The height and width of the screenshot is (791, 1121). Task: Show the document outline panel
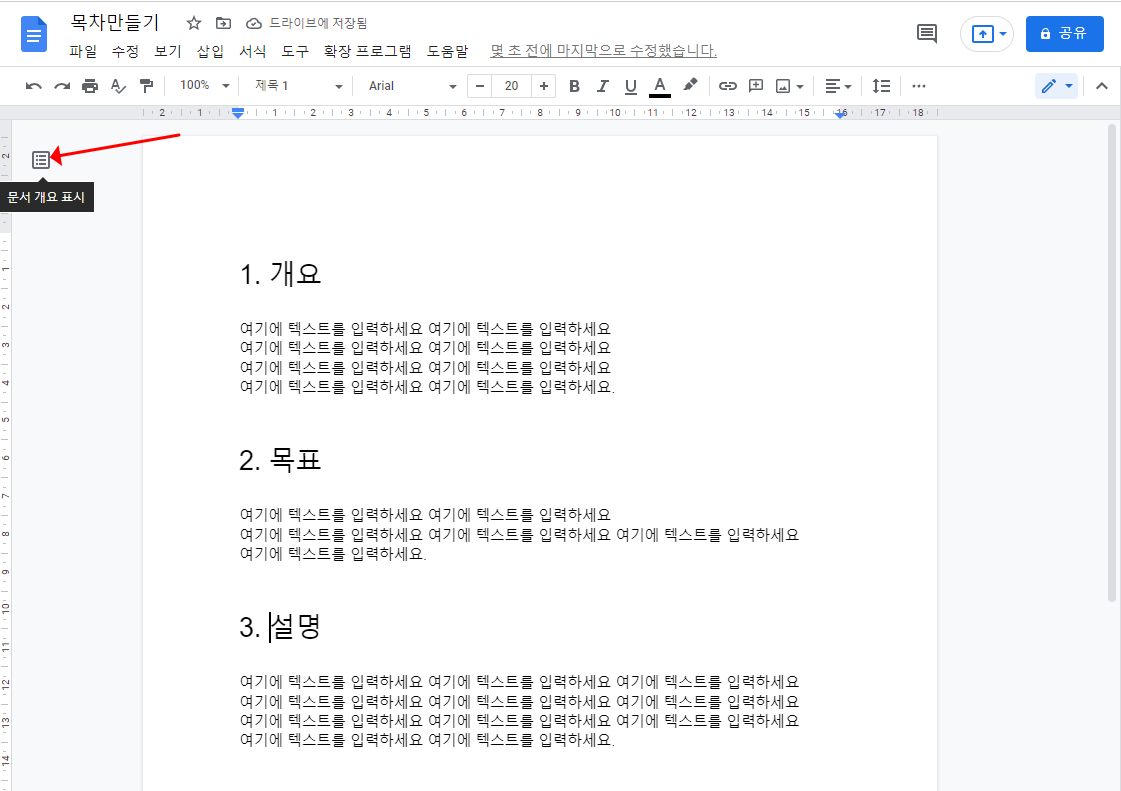tap(40, 158)
